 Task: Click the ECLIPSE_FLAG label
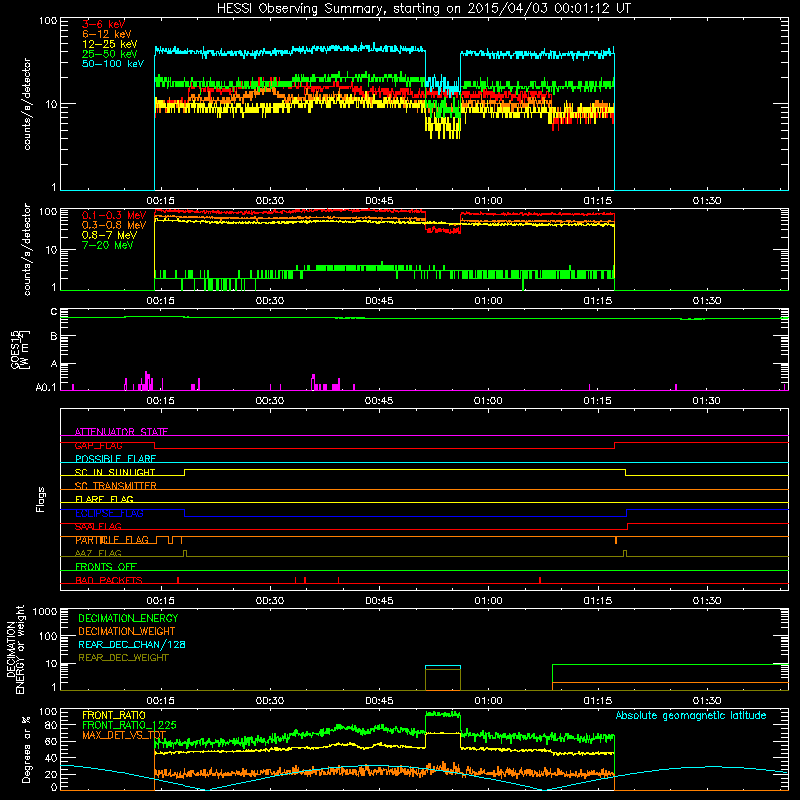[109, 513]
